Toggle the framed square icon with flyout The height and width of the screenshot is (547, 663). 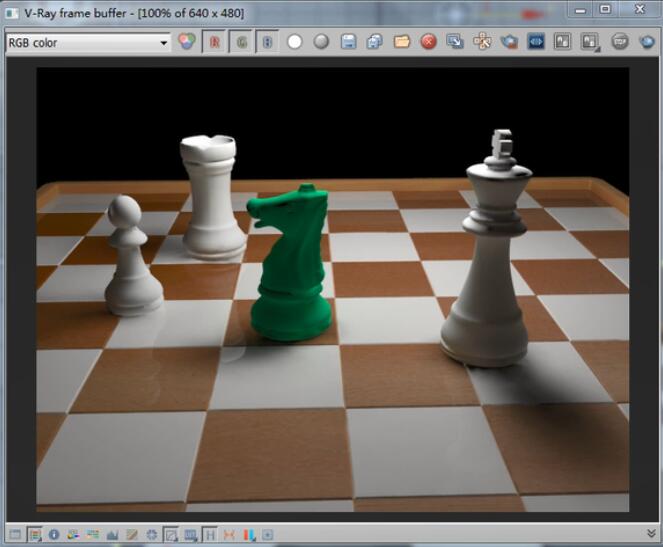coord(171,535)
